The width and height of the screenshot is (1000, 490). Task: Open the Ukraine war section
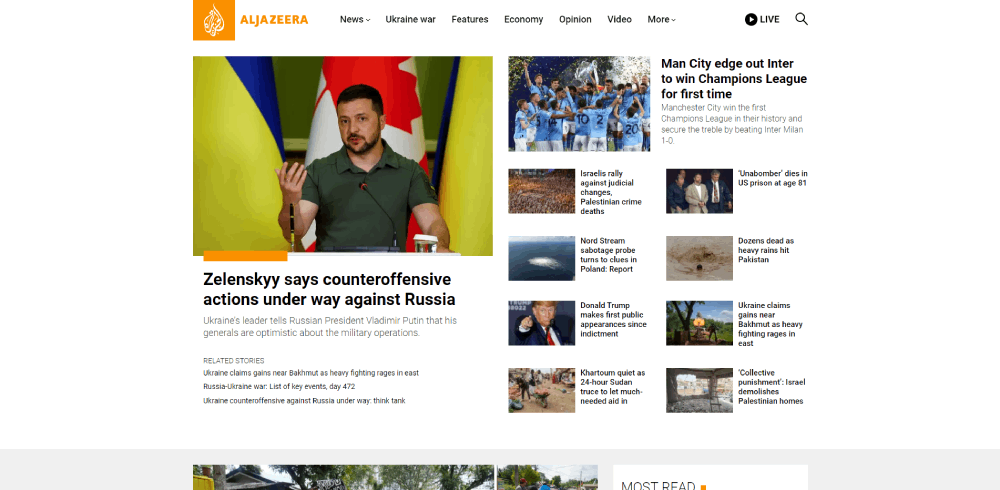click(411, 19)
